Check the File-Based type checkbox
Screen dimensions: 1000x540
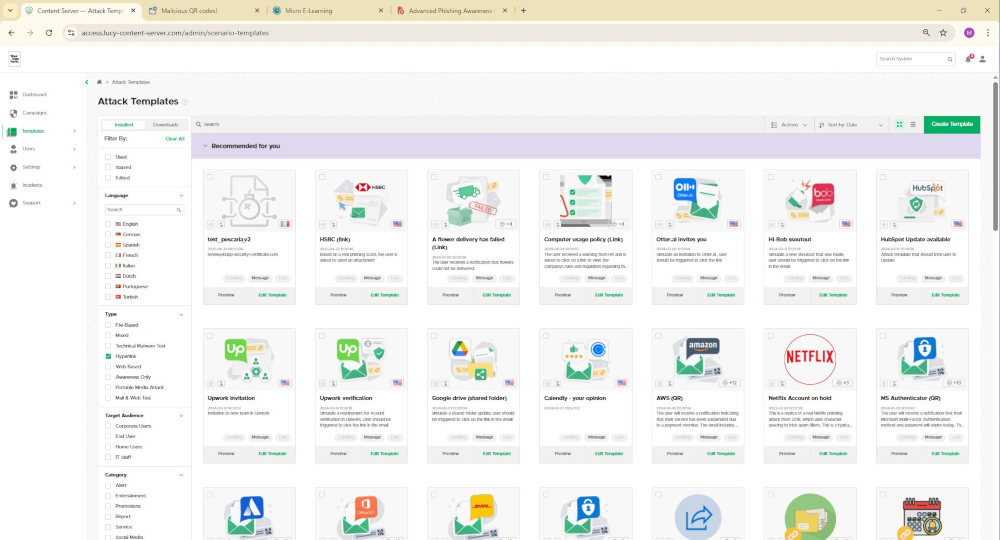[108, 325]
